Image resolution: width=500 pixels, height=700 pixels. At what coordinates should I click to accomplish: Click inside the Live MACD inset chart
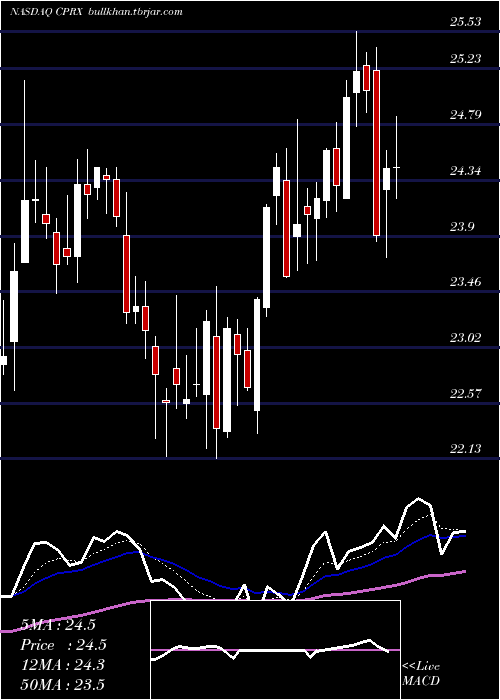point(275,650)
